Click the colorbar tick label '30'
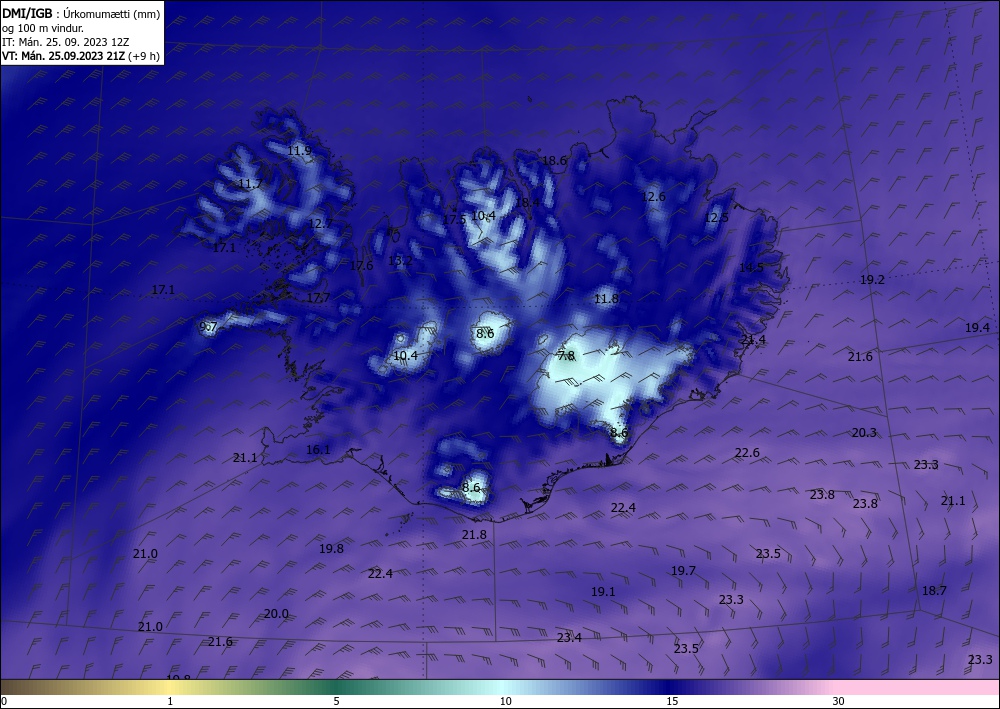Screen dimensions: 1000x709 click(x=838, y=701)
